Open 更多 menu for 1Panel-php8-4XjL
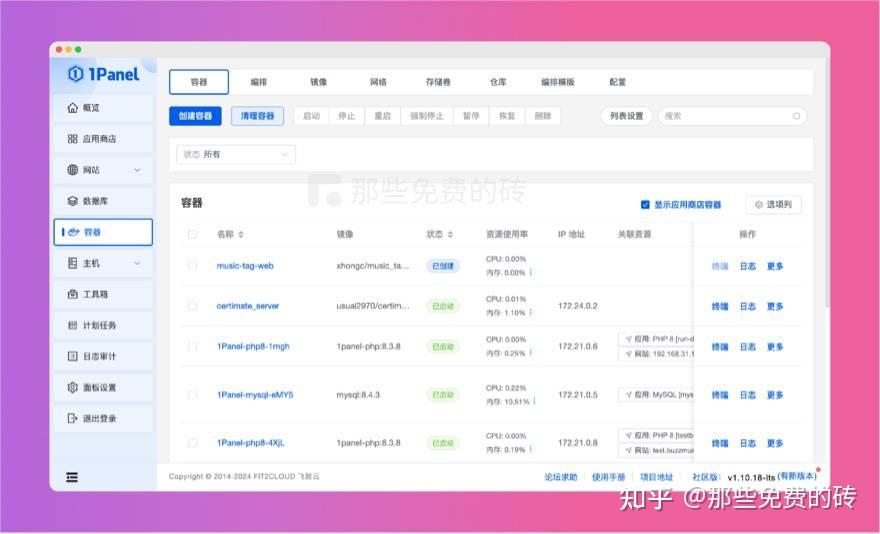880x534 pixels. [x=775, y=444]
